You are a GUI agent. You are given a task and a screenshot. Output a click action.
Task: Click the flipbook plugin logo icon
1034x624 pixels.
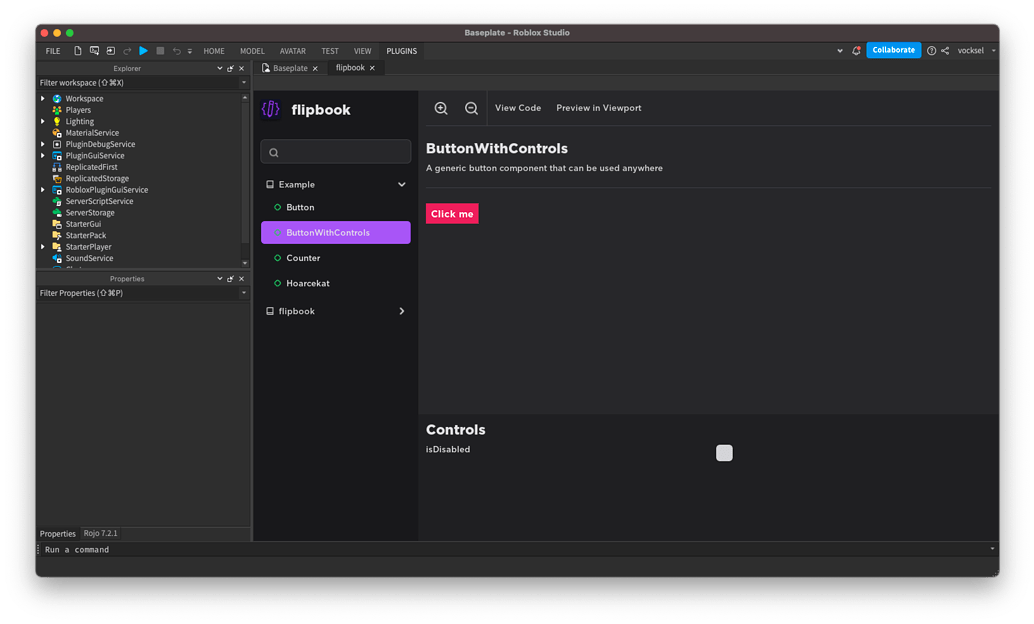[270, 109]
